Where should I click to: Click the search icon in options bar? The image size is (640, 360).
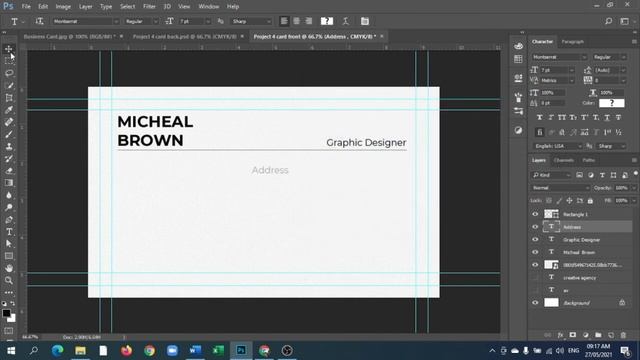click(x=608, y=21)
